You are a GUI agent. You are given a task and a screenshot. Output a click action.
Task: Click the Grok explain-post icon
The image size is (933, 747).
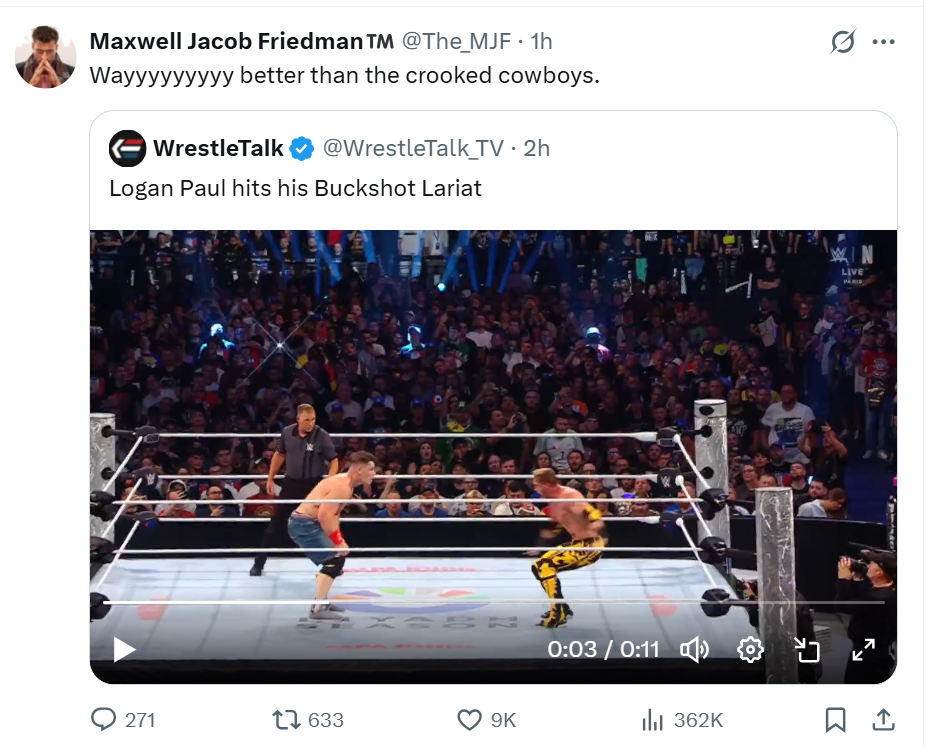tap(843, 42)
